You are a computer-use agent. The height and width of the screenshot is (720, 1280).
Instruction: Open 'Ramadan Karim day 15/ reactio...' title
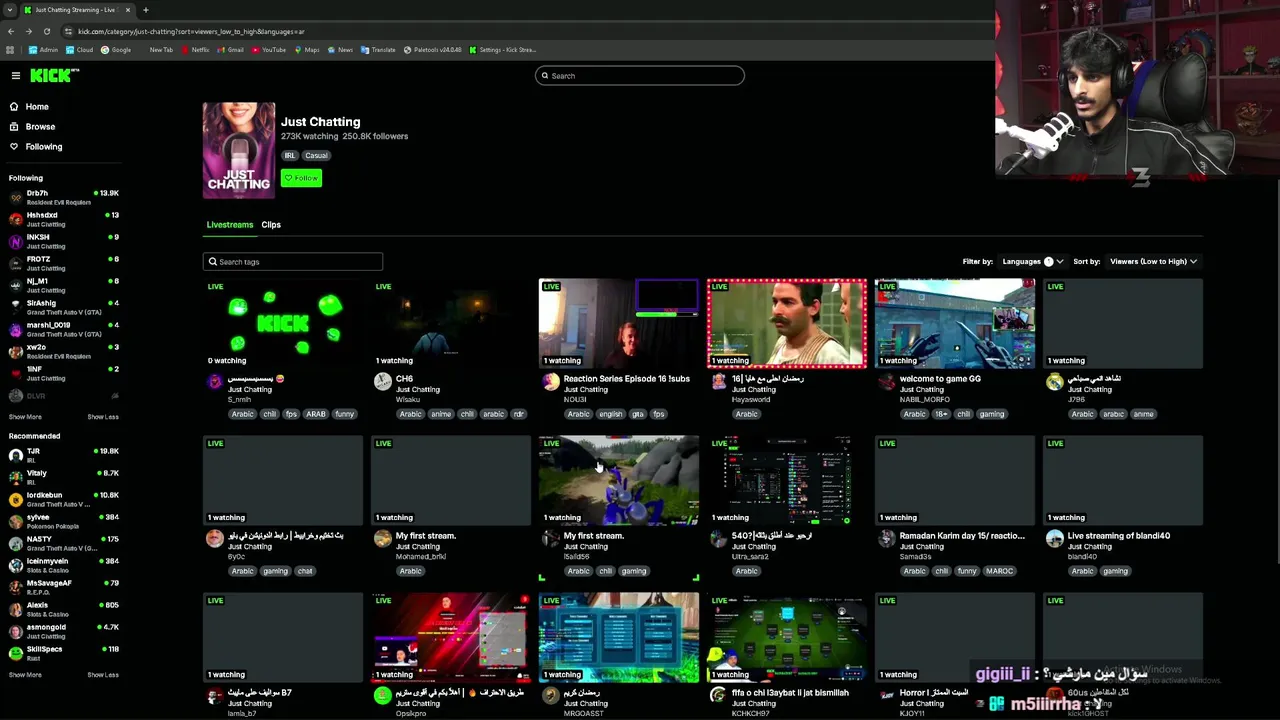tap(962, 536)
